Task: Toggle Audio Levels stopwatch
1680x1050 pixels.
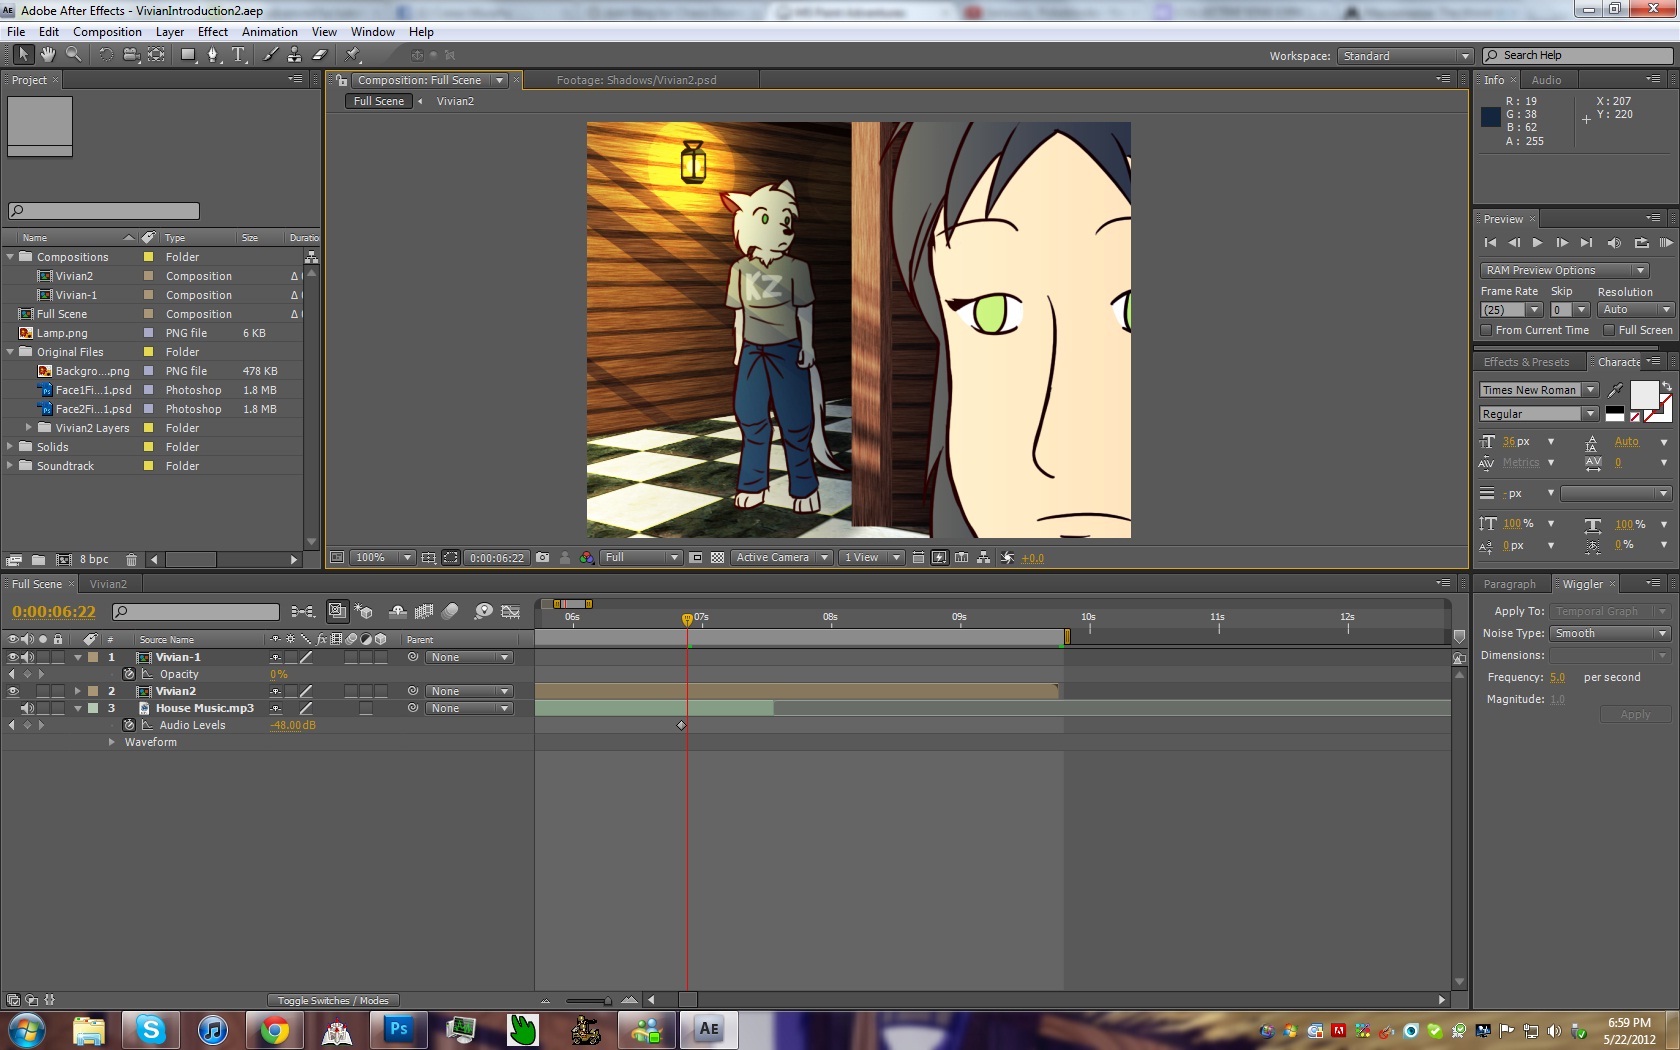Action: 129,725
